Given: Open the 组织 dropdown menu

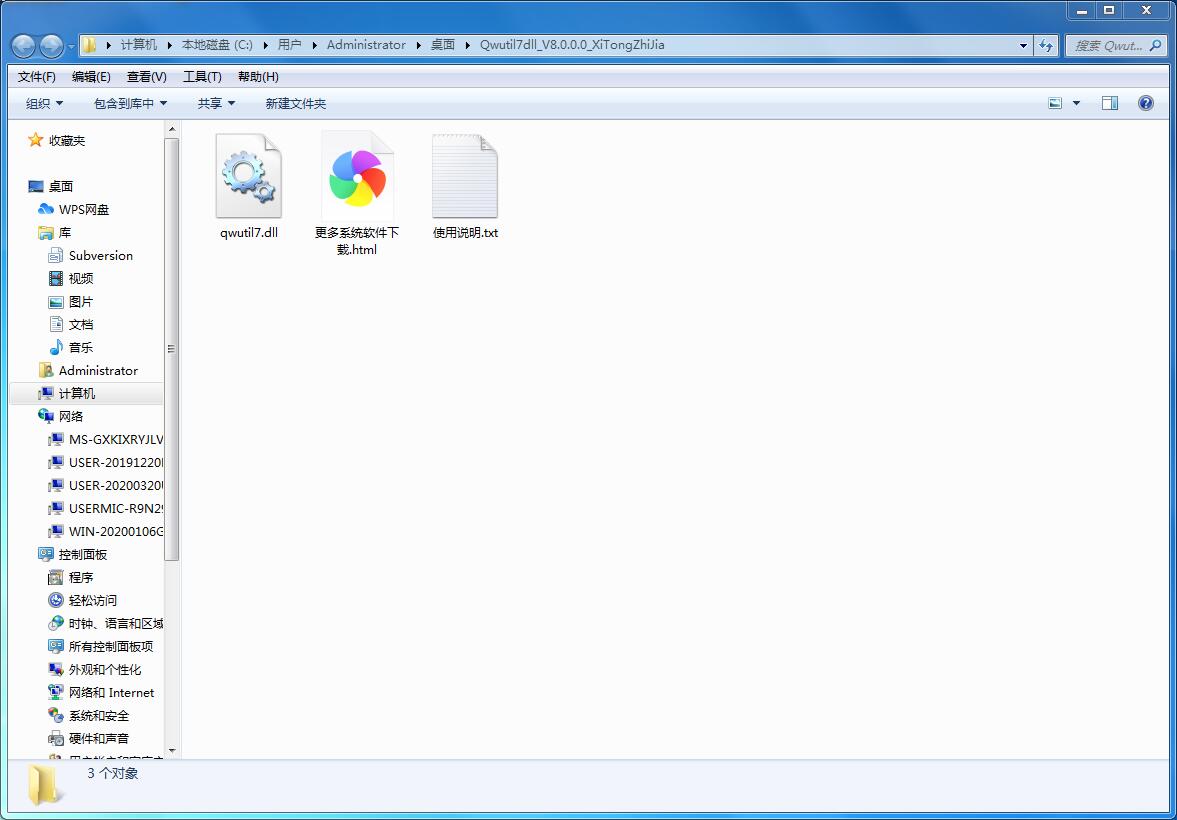Looking at the screenshot, I should point(44,104).
